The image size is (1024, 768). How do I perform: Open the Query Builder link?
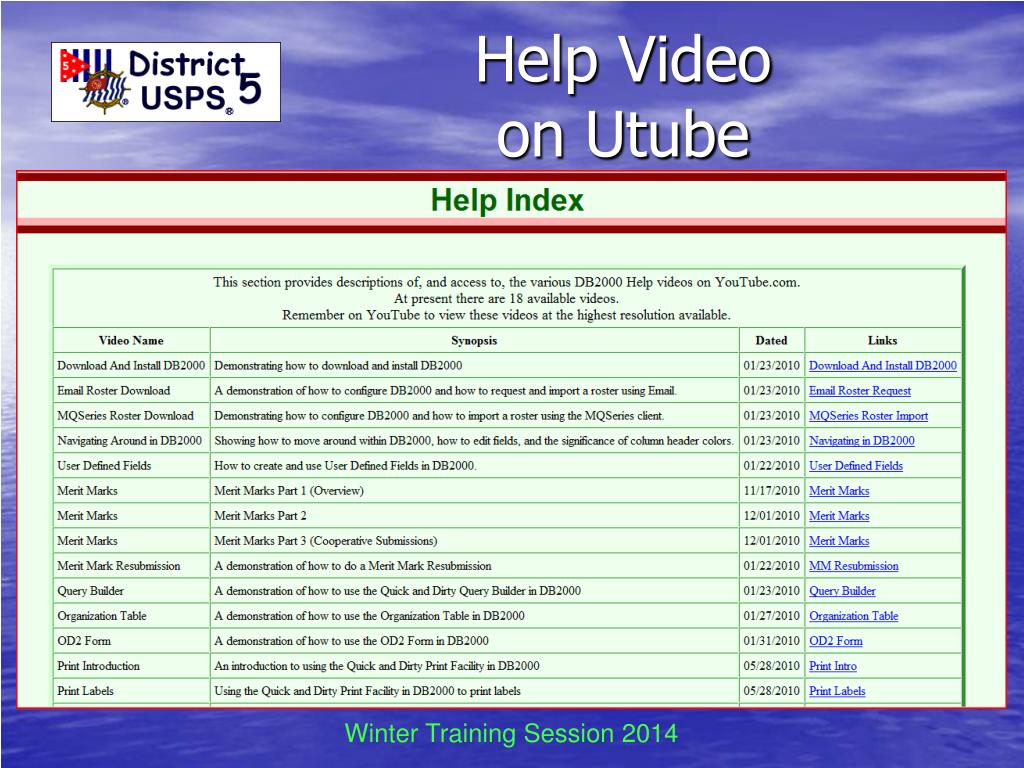842,591
